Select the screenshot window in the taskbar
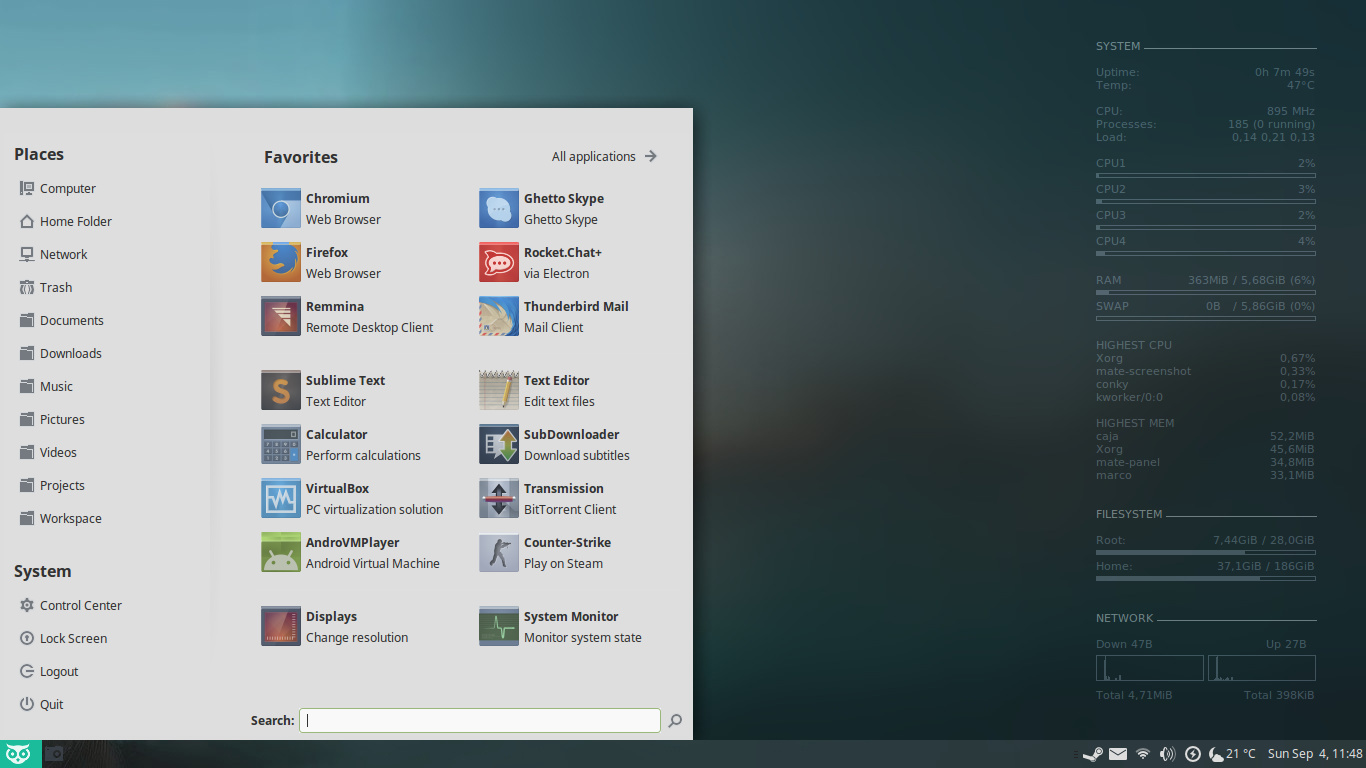Image resolution: width=1366 pixels, height=768 pixels. pos(54,754)
